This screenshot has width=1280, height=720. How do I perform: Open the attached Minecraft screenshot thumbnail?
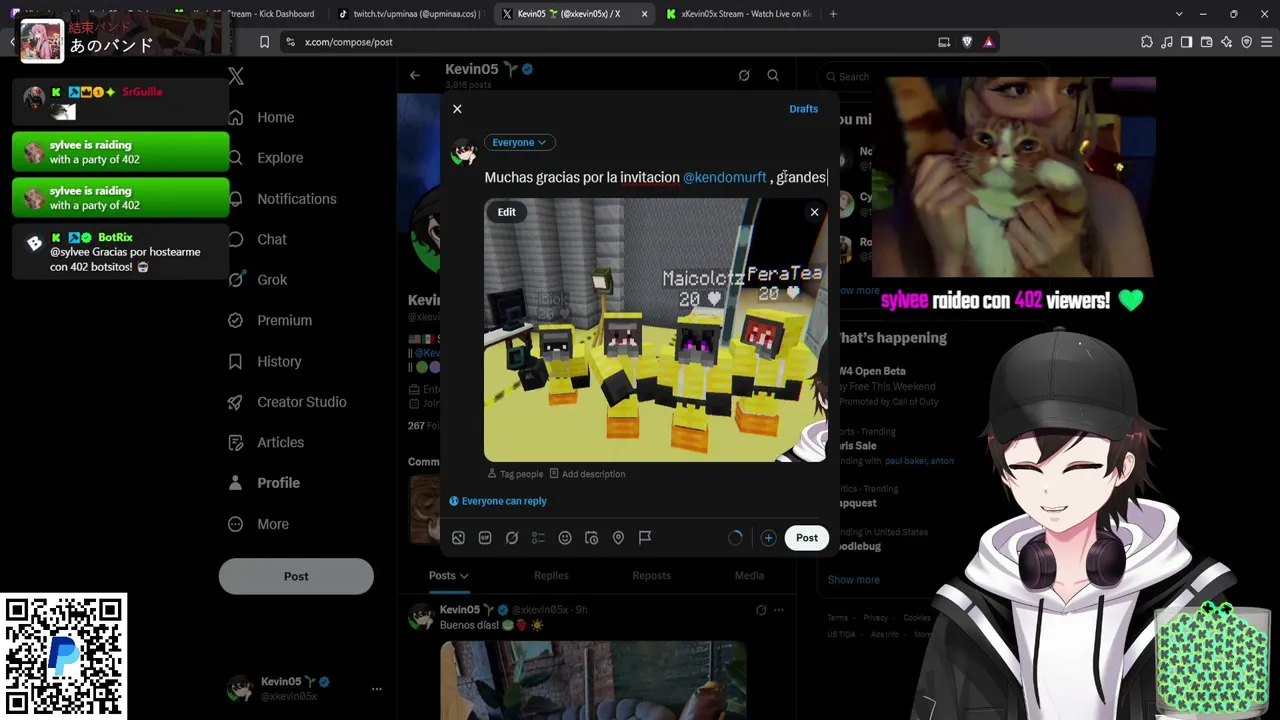(656, 330)
